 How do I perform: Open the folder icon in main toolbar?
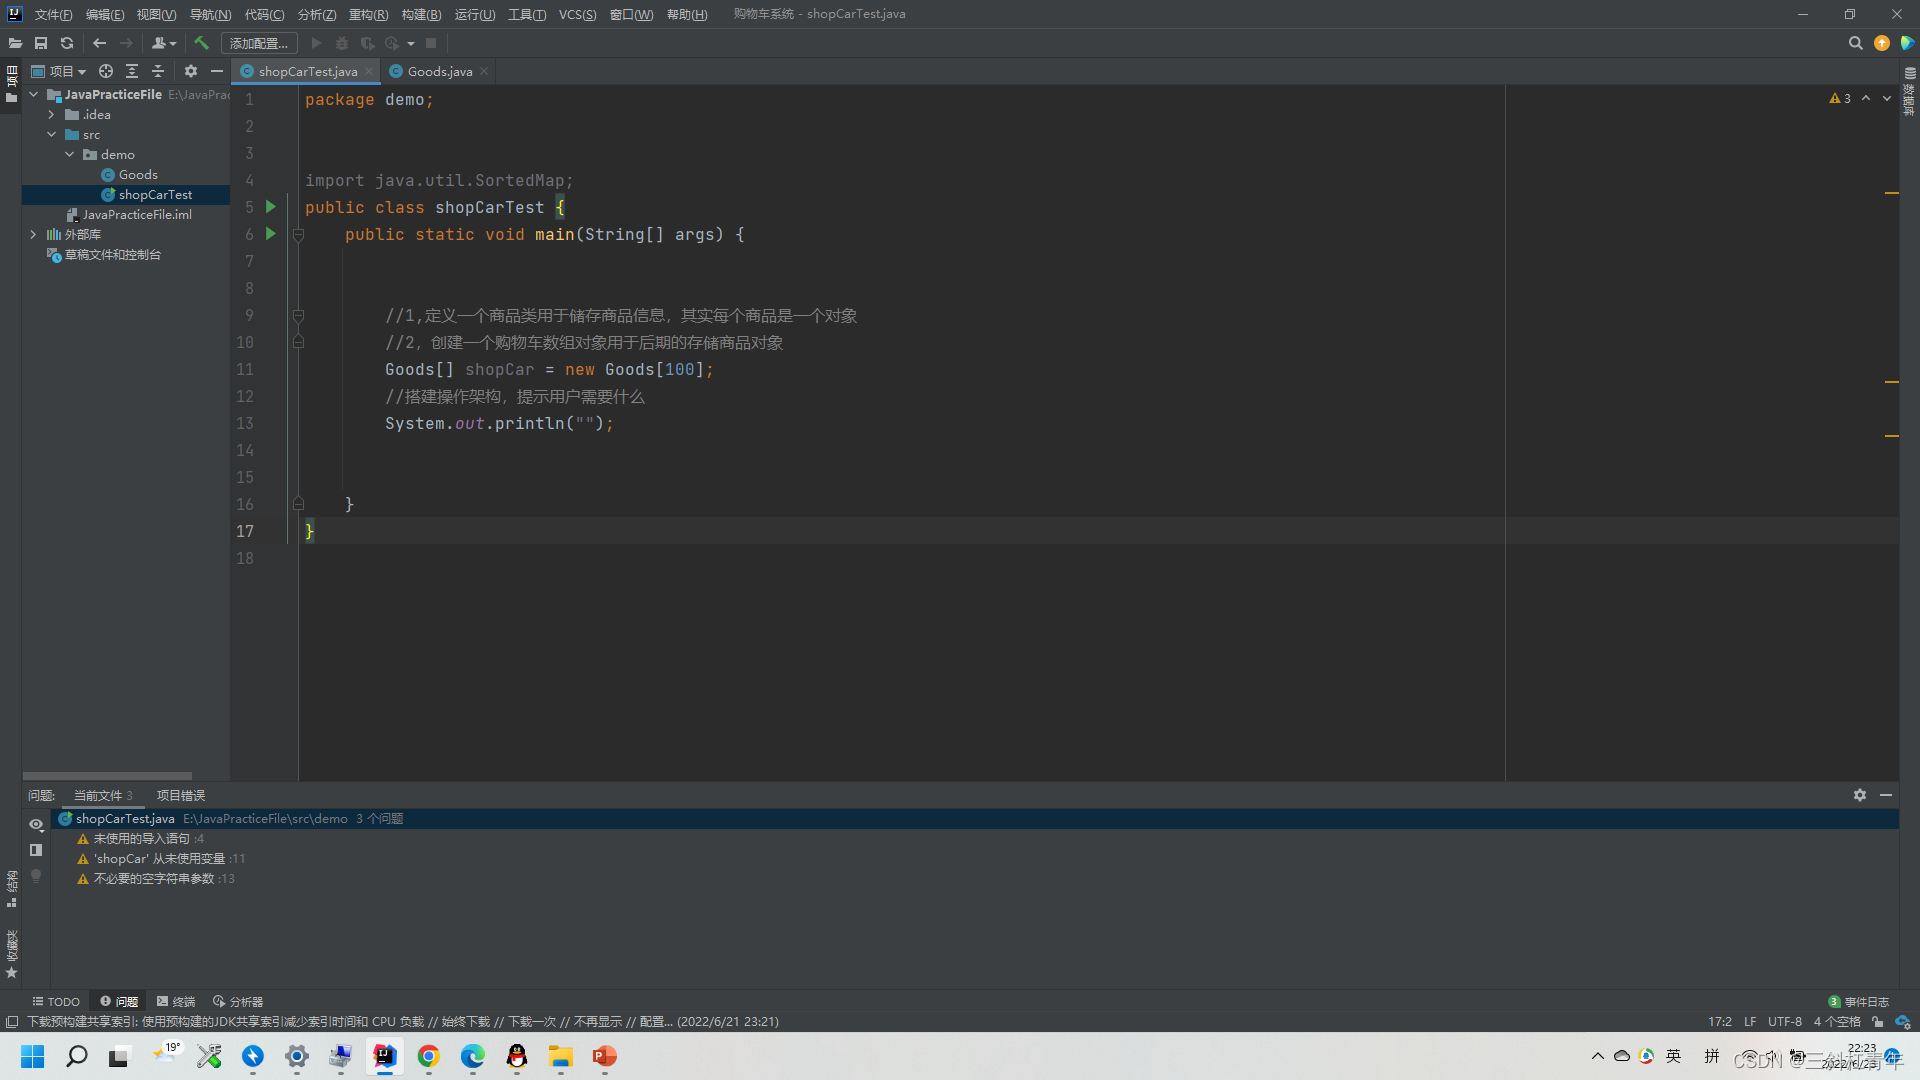click(x=15, y=43)
